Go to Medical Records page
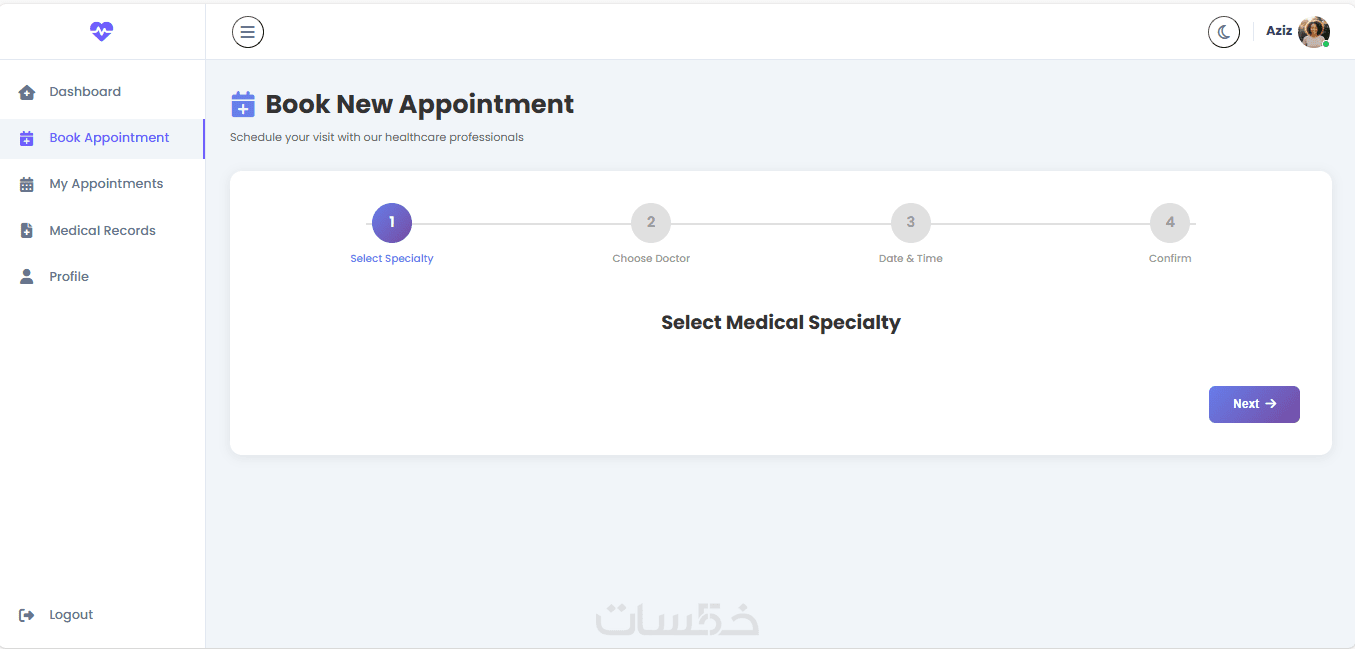The width and height of the screenshot is (1355, 649). click(102, 231)
